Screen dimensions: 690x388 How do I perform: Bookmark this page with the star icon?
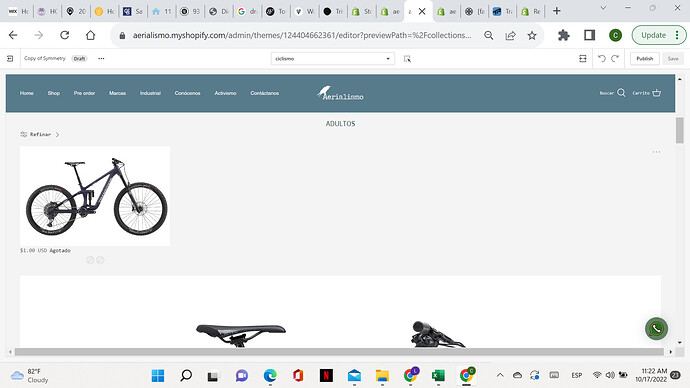pyautogui.click(x=532, y=35)
